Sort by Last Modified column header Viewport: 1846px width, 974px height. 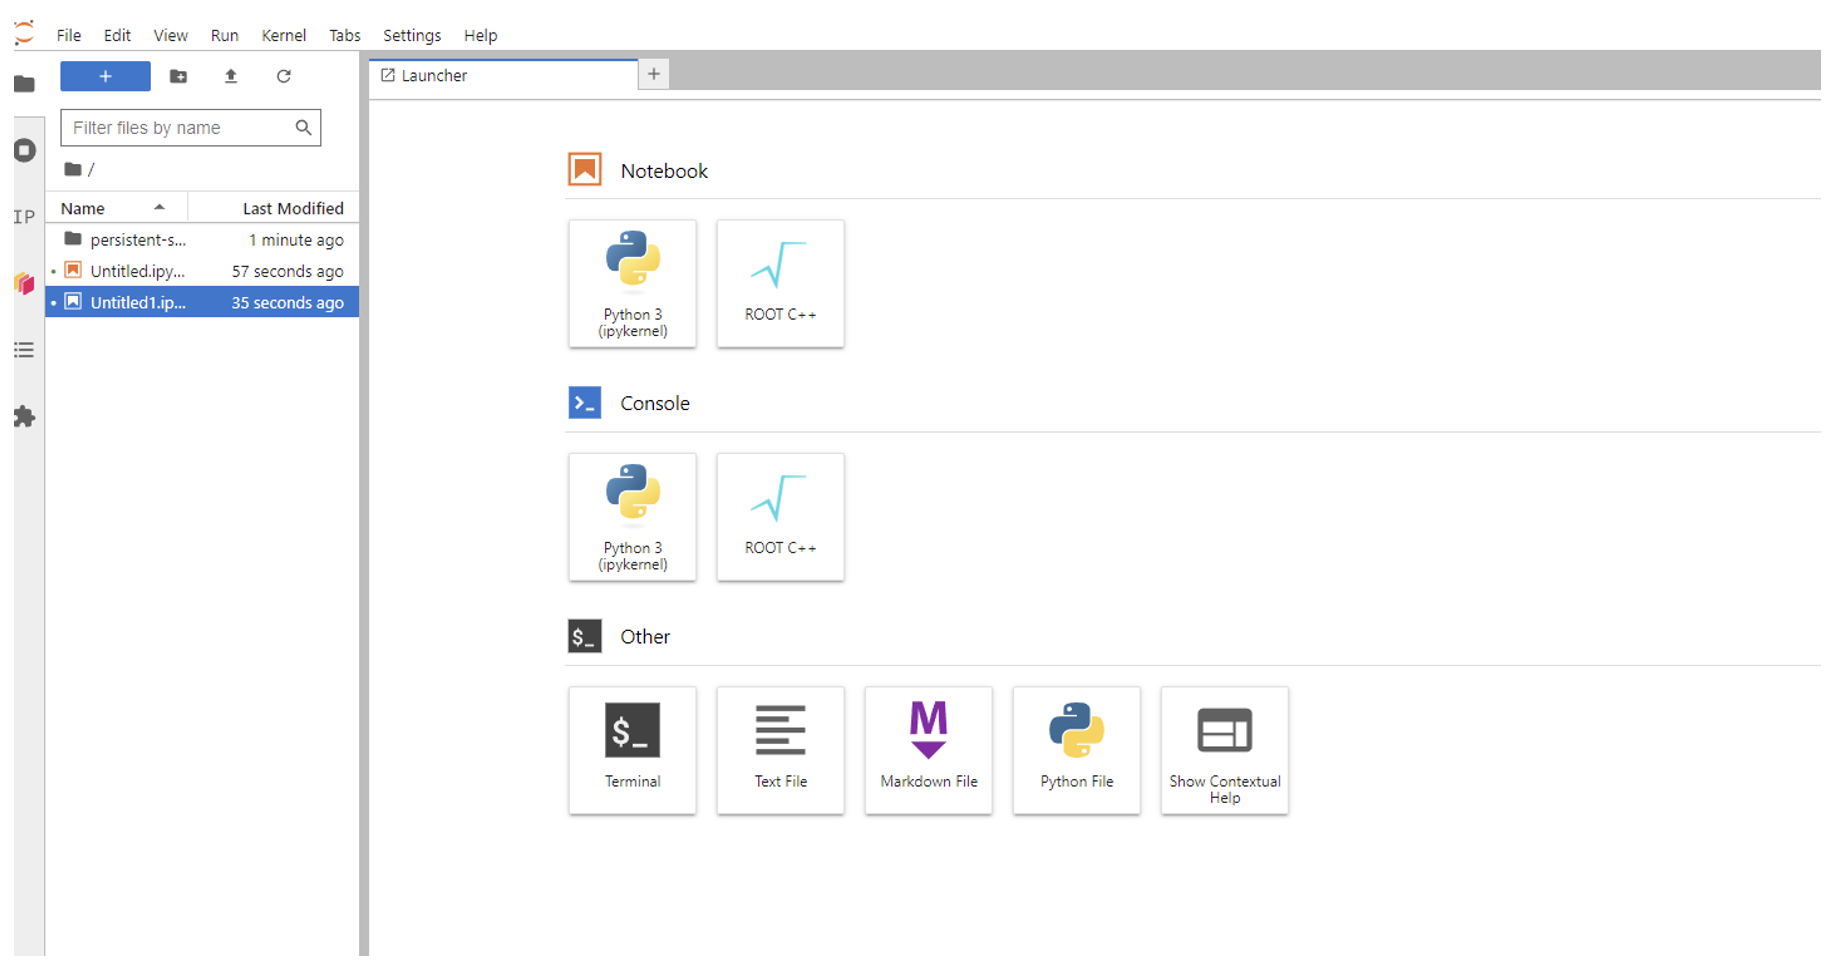coord(292,208)
